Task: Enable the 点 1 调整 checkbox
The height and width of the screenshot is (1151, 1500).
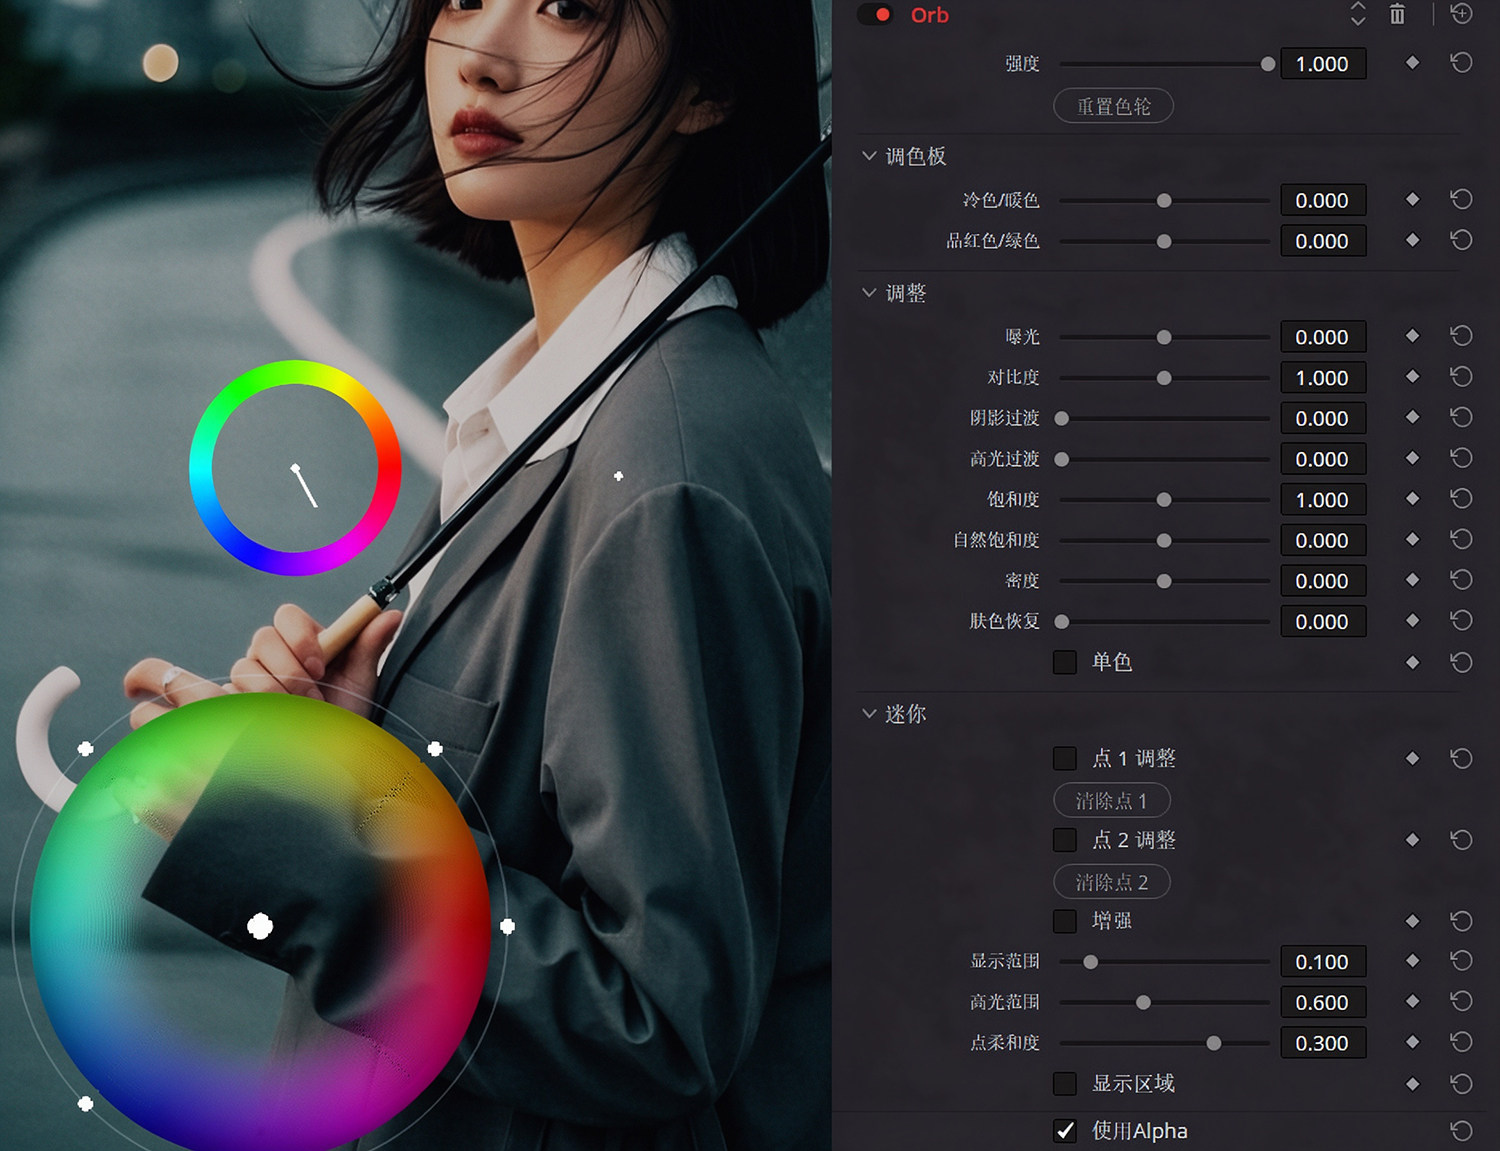Action: 1065,758
